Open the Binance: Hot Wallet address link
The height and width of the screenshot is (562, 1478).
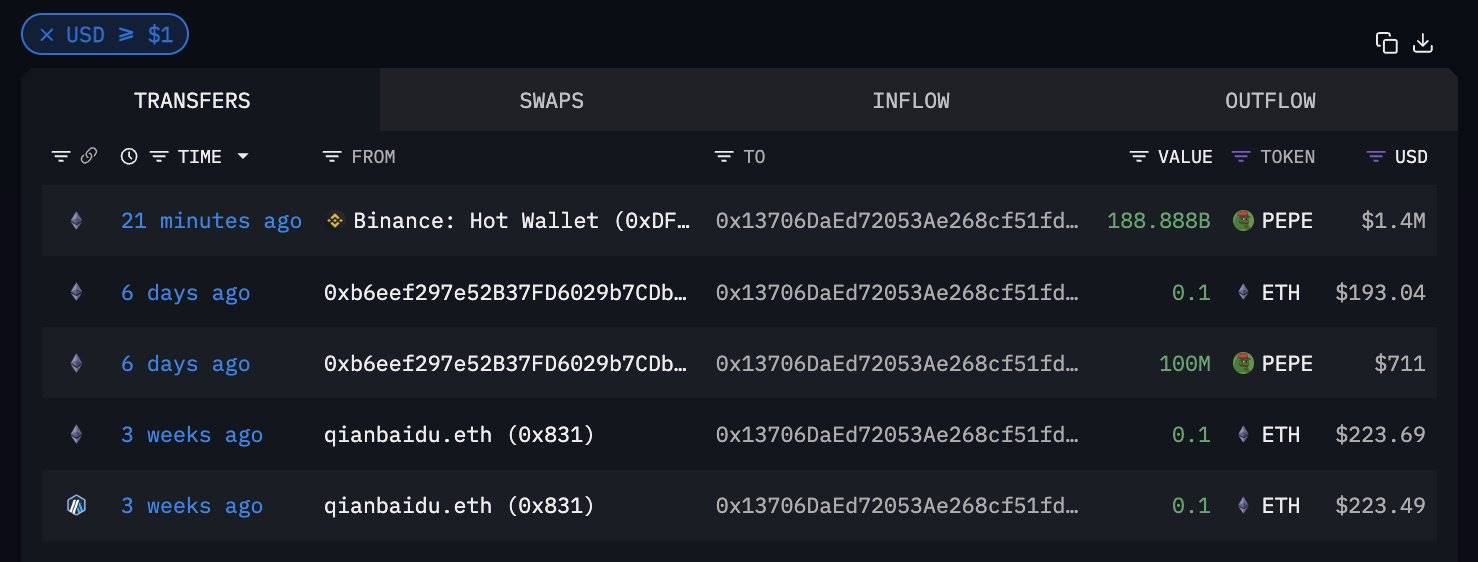(521, 221)
